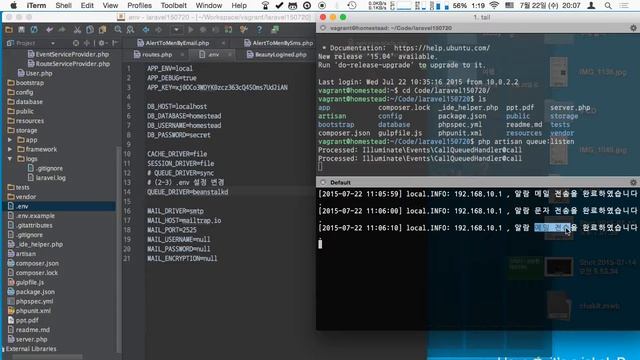Click DB_PASSWORD=secret line in editor
The width and height of the screenshot is (640, 360).
tap(179, 135)
